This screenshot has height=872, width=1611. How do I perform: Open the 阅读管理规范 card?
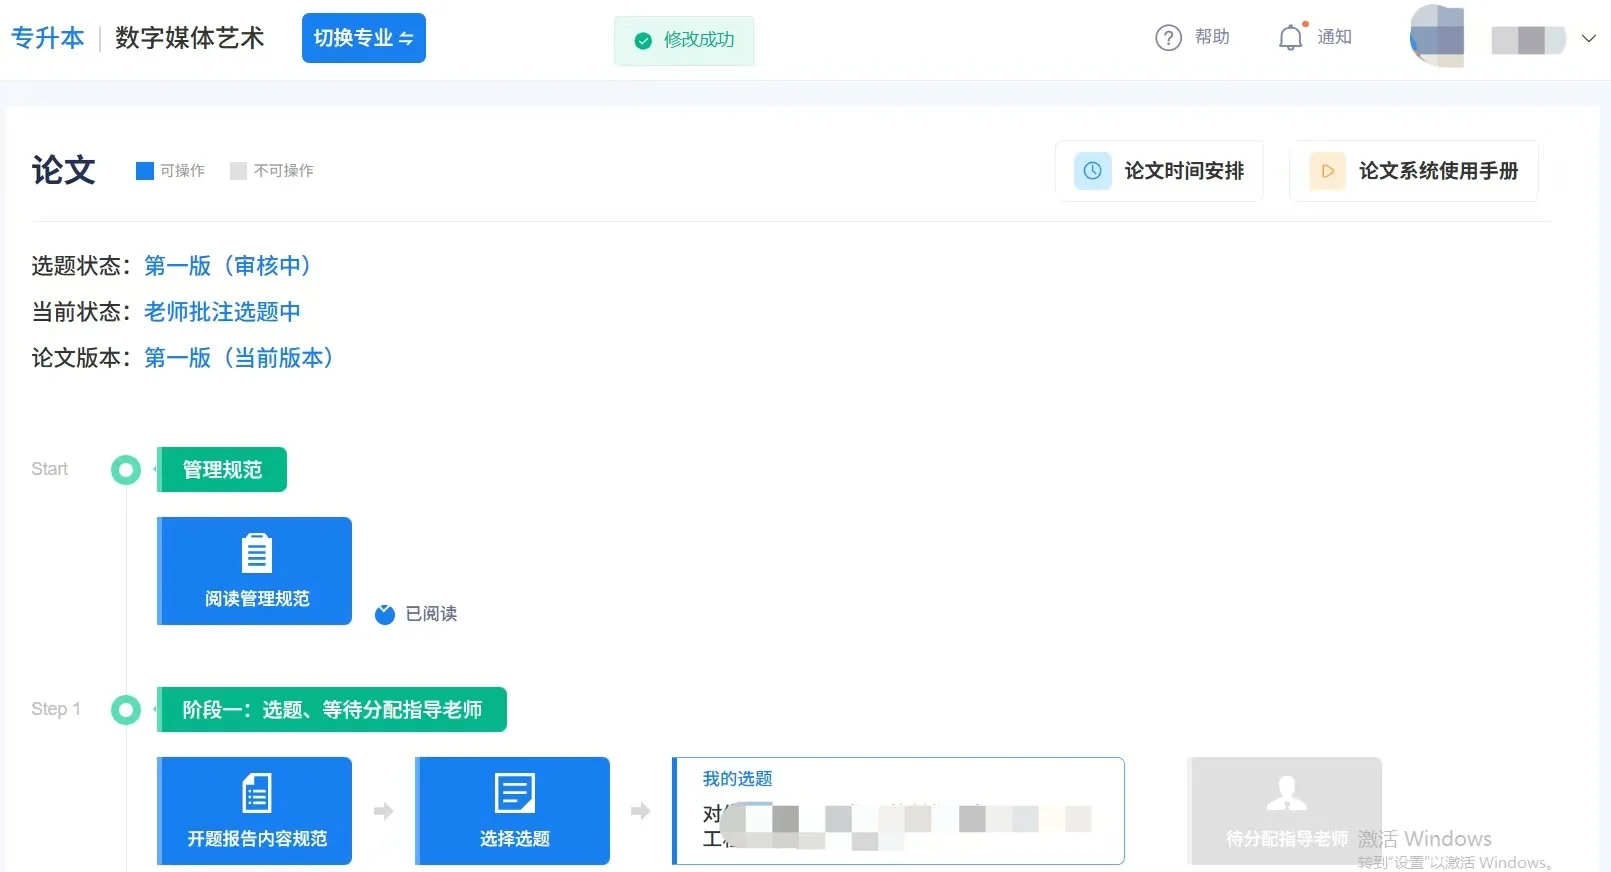(x=254, y=571)
